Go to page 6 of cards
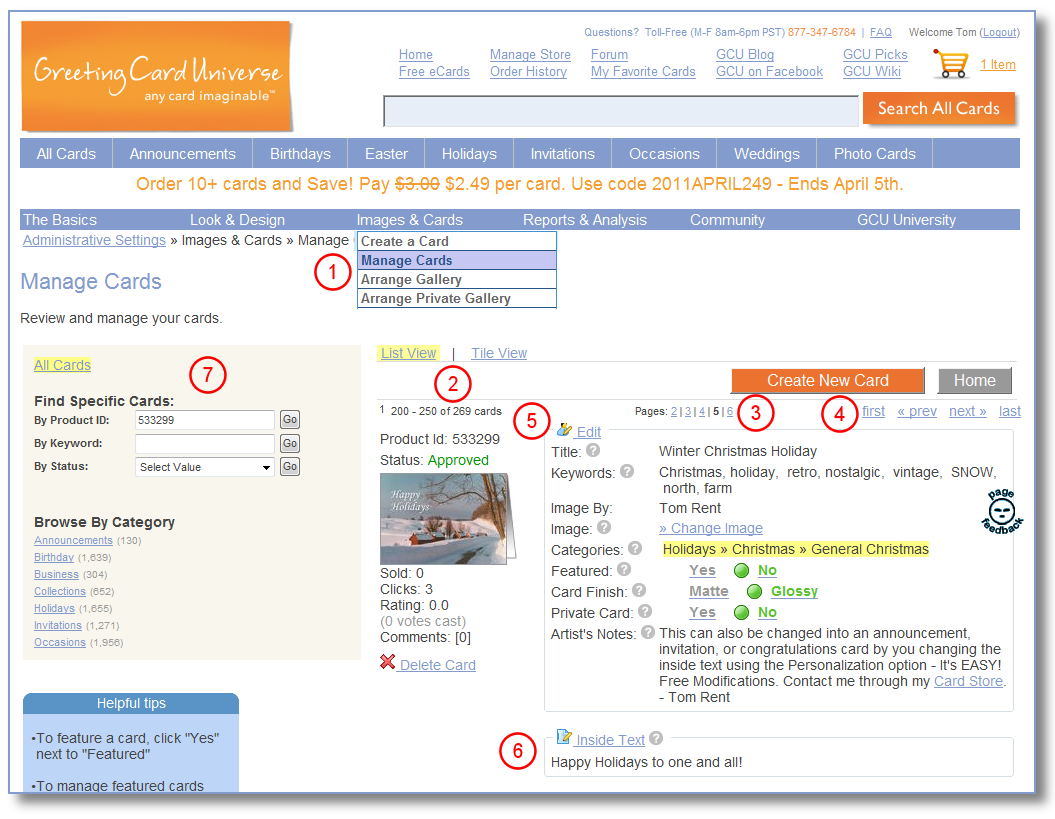Screen dimensions: 1055x819 [x=729, y=411]
